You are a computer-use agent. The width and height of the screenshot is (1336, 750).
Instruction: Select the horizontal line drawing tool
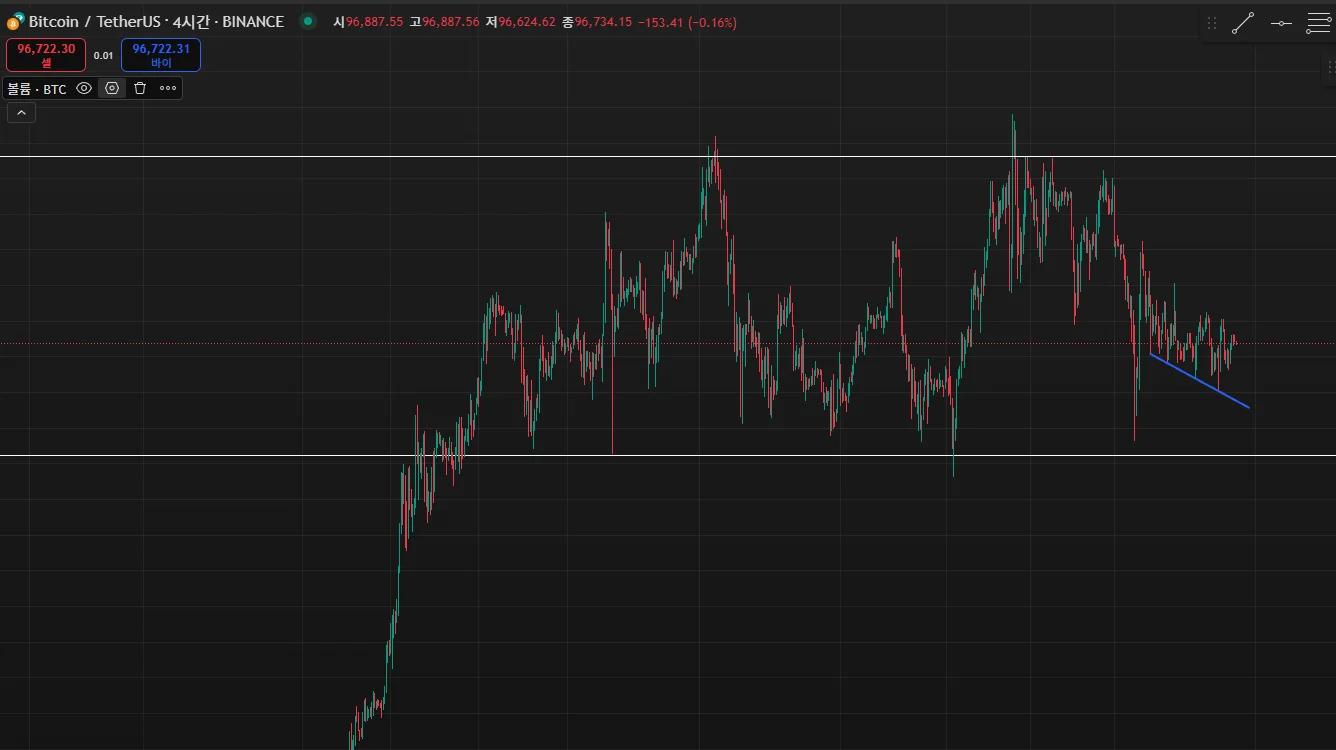coord(1281,23)
